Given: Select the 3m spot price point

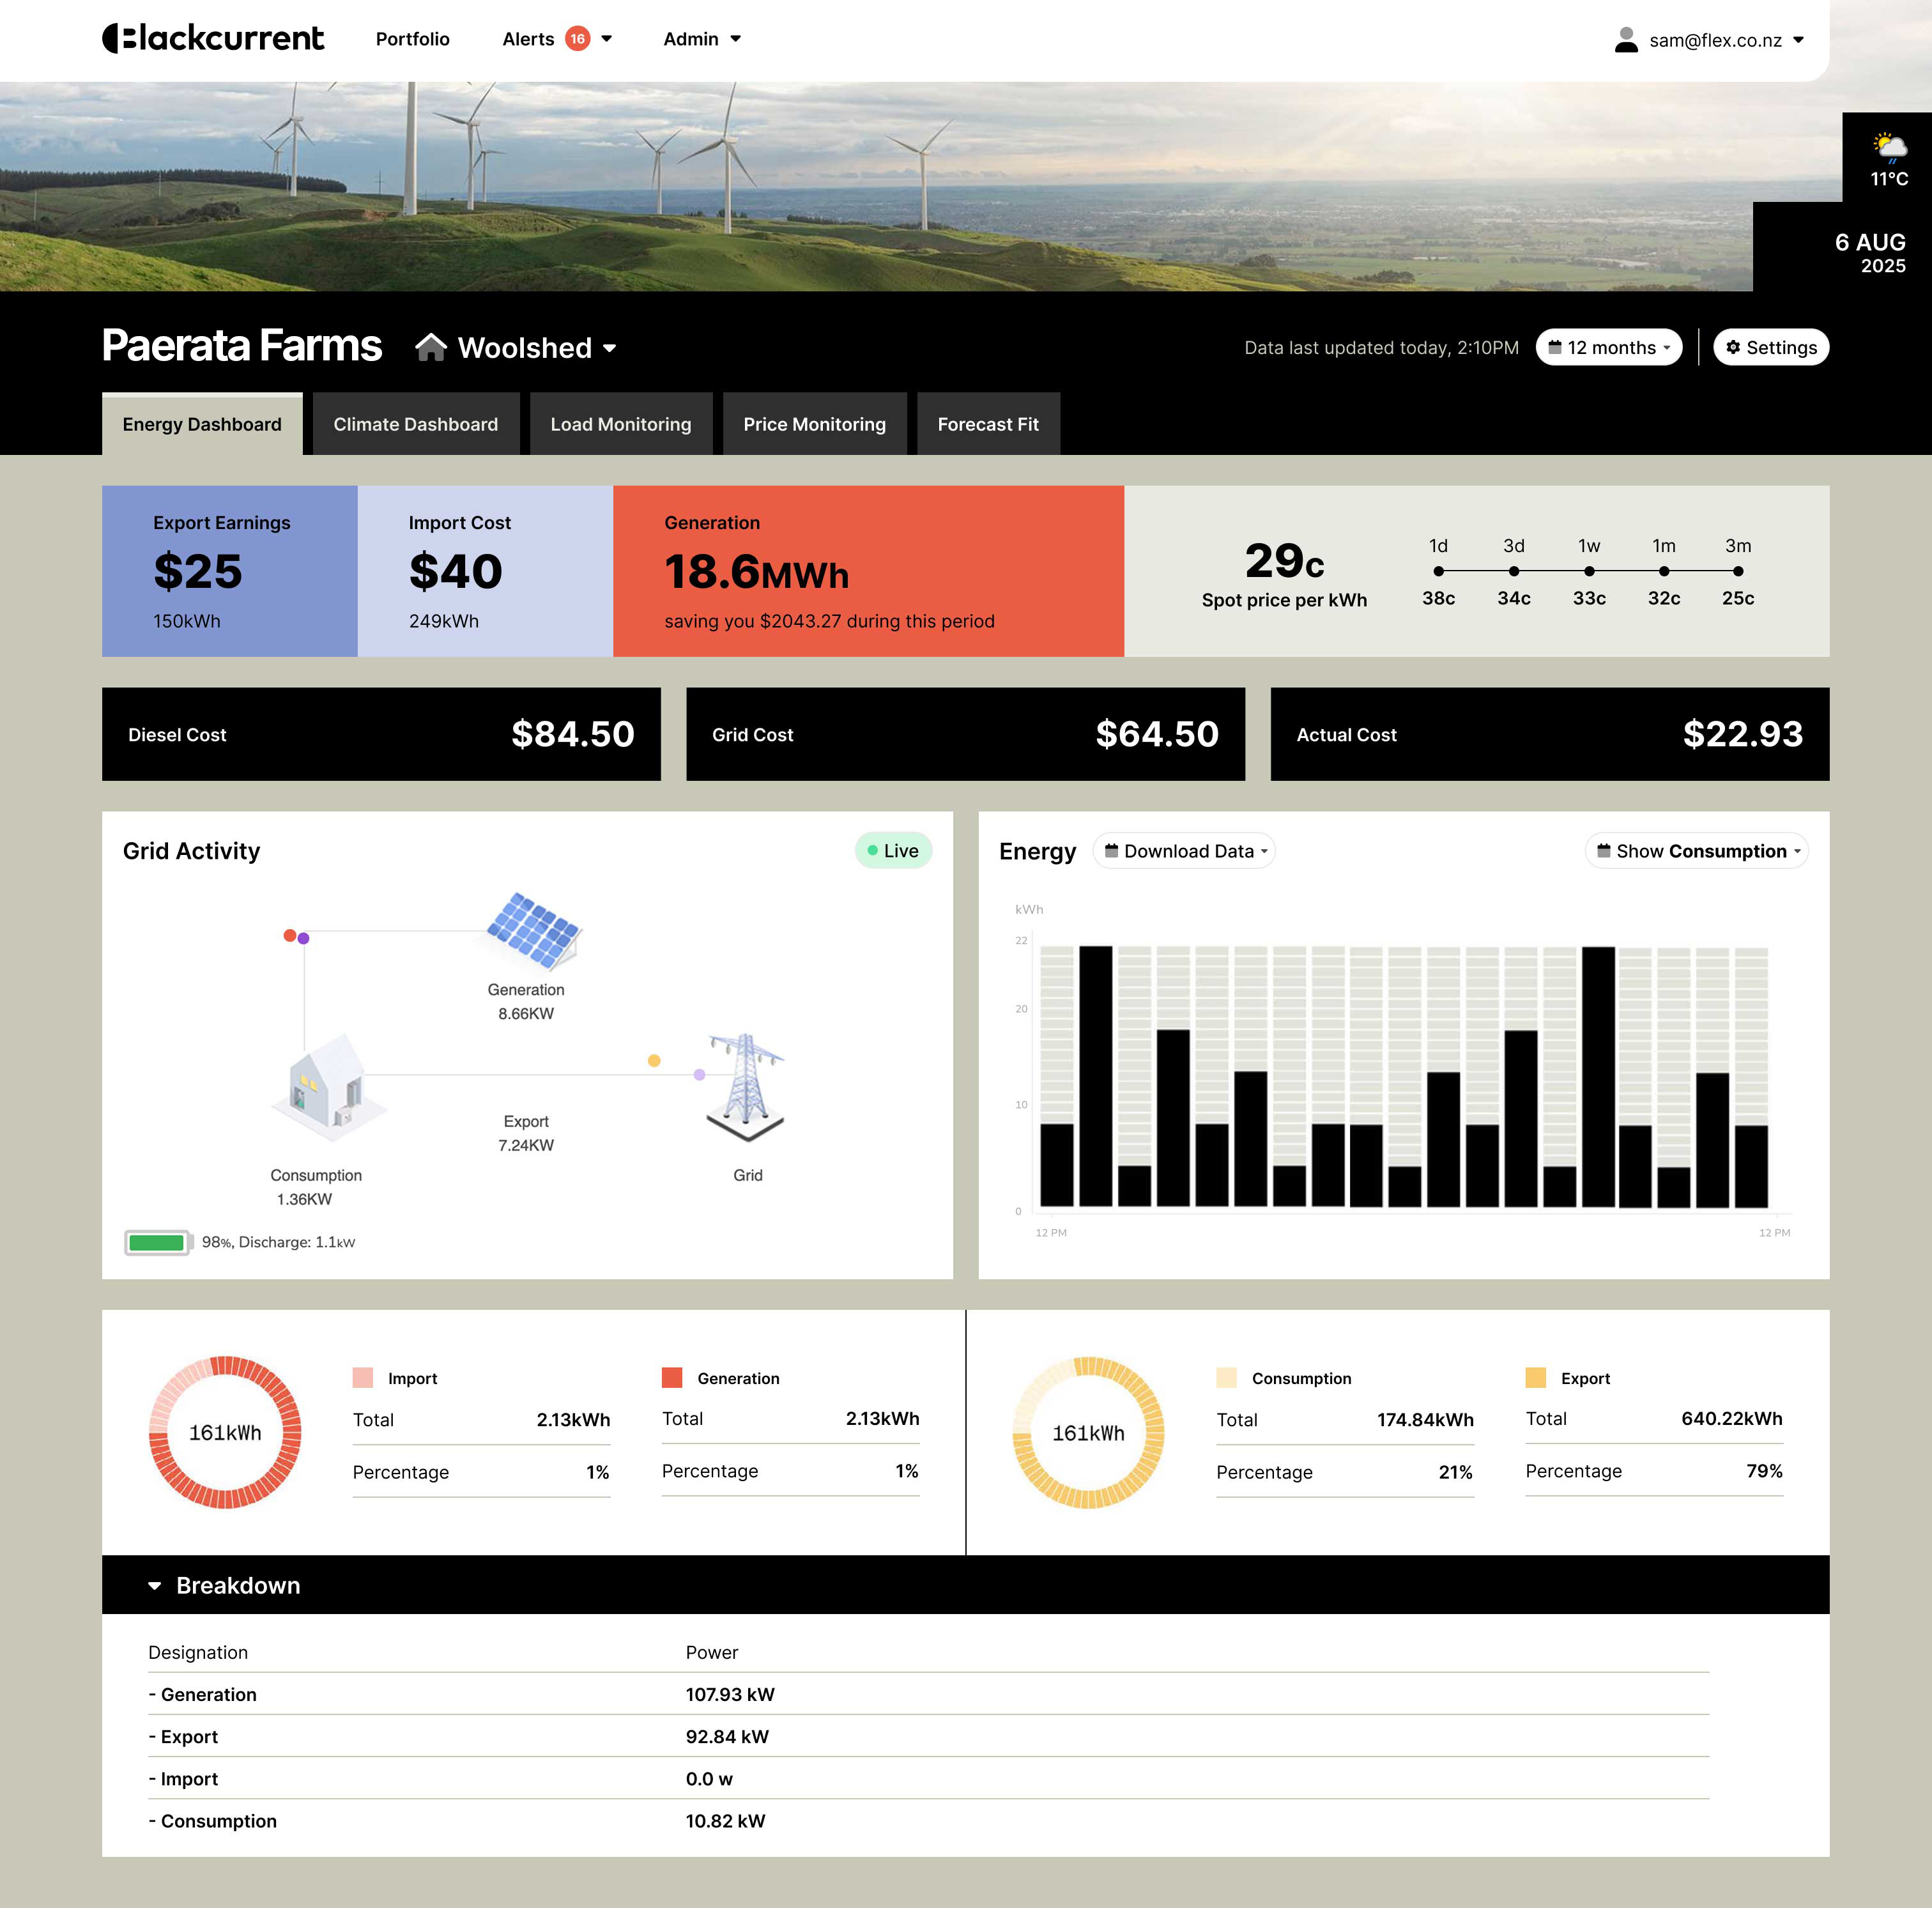Looking at the screenshot, I should pos(1738,571).
